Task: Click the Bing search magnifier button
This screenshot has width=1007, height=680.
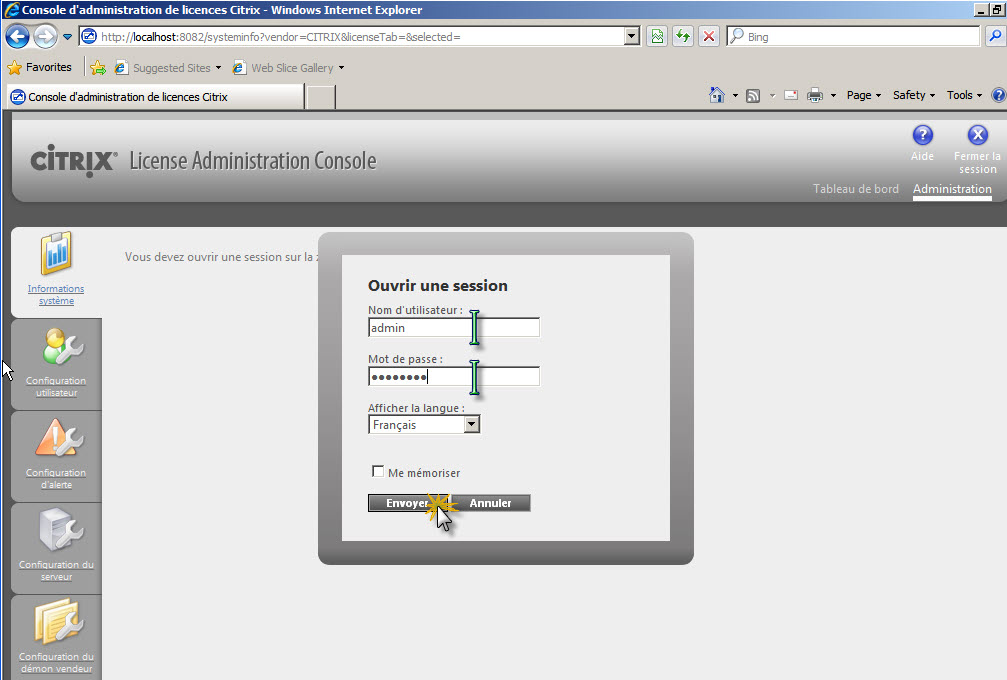Action: 995,37
